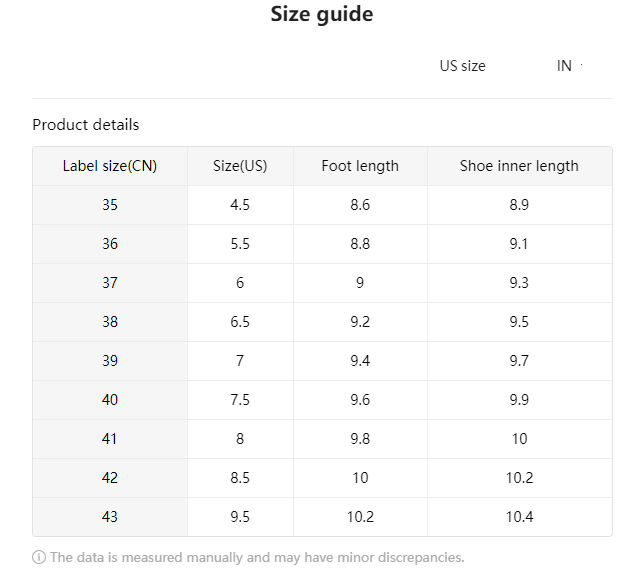Click US size 7 cell
The image size is (644, 579).
[x=240, y=361]
